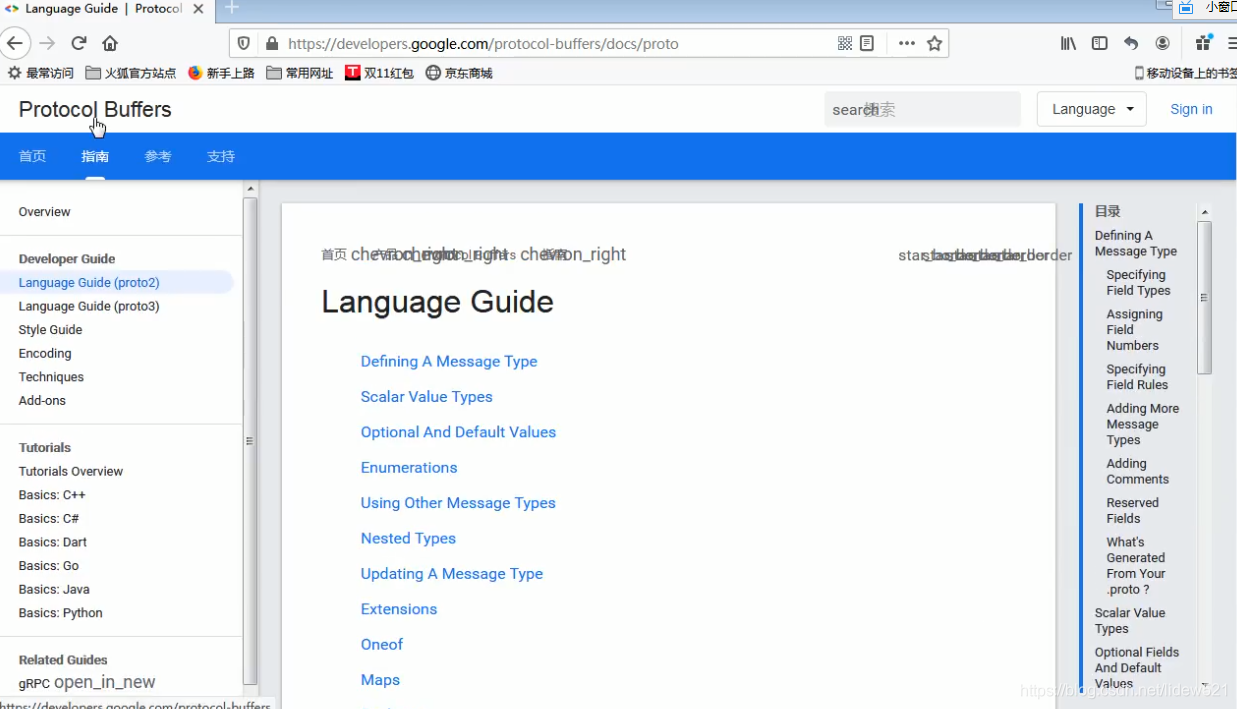Jump to Scalar Value Types in page list
Viewport: 1237px width, 709px height.
[427, 397]
